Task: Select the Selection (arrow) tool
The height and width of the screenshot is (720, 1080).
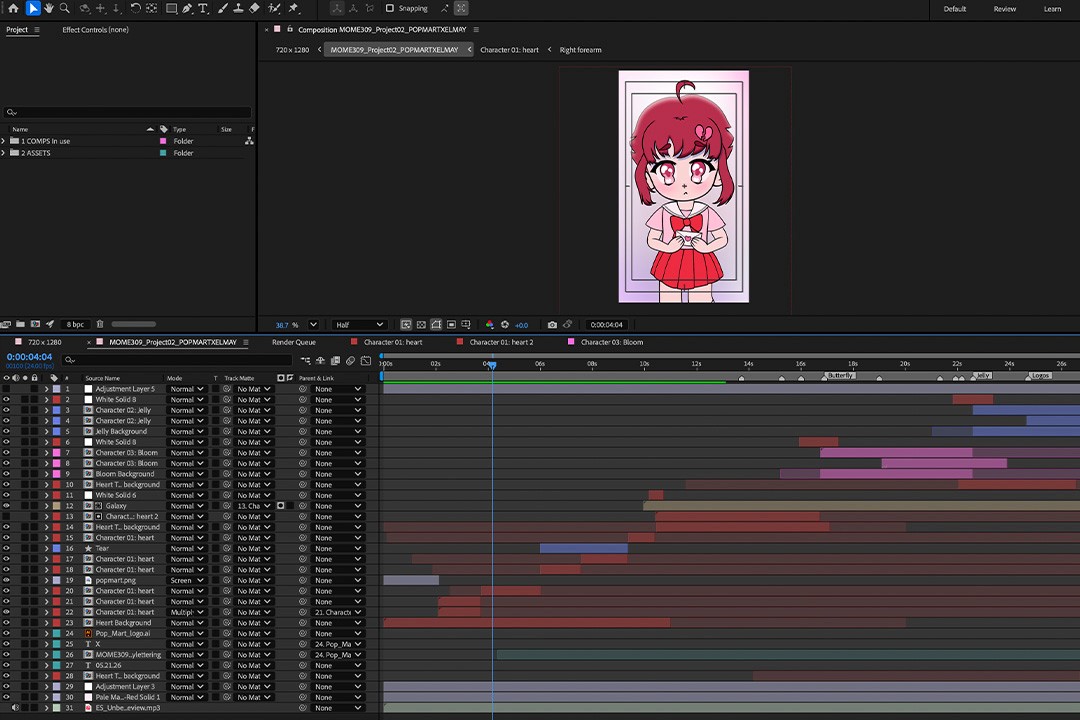Action: click(32, 8)
